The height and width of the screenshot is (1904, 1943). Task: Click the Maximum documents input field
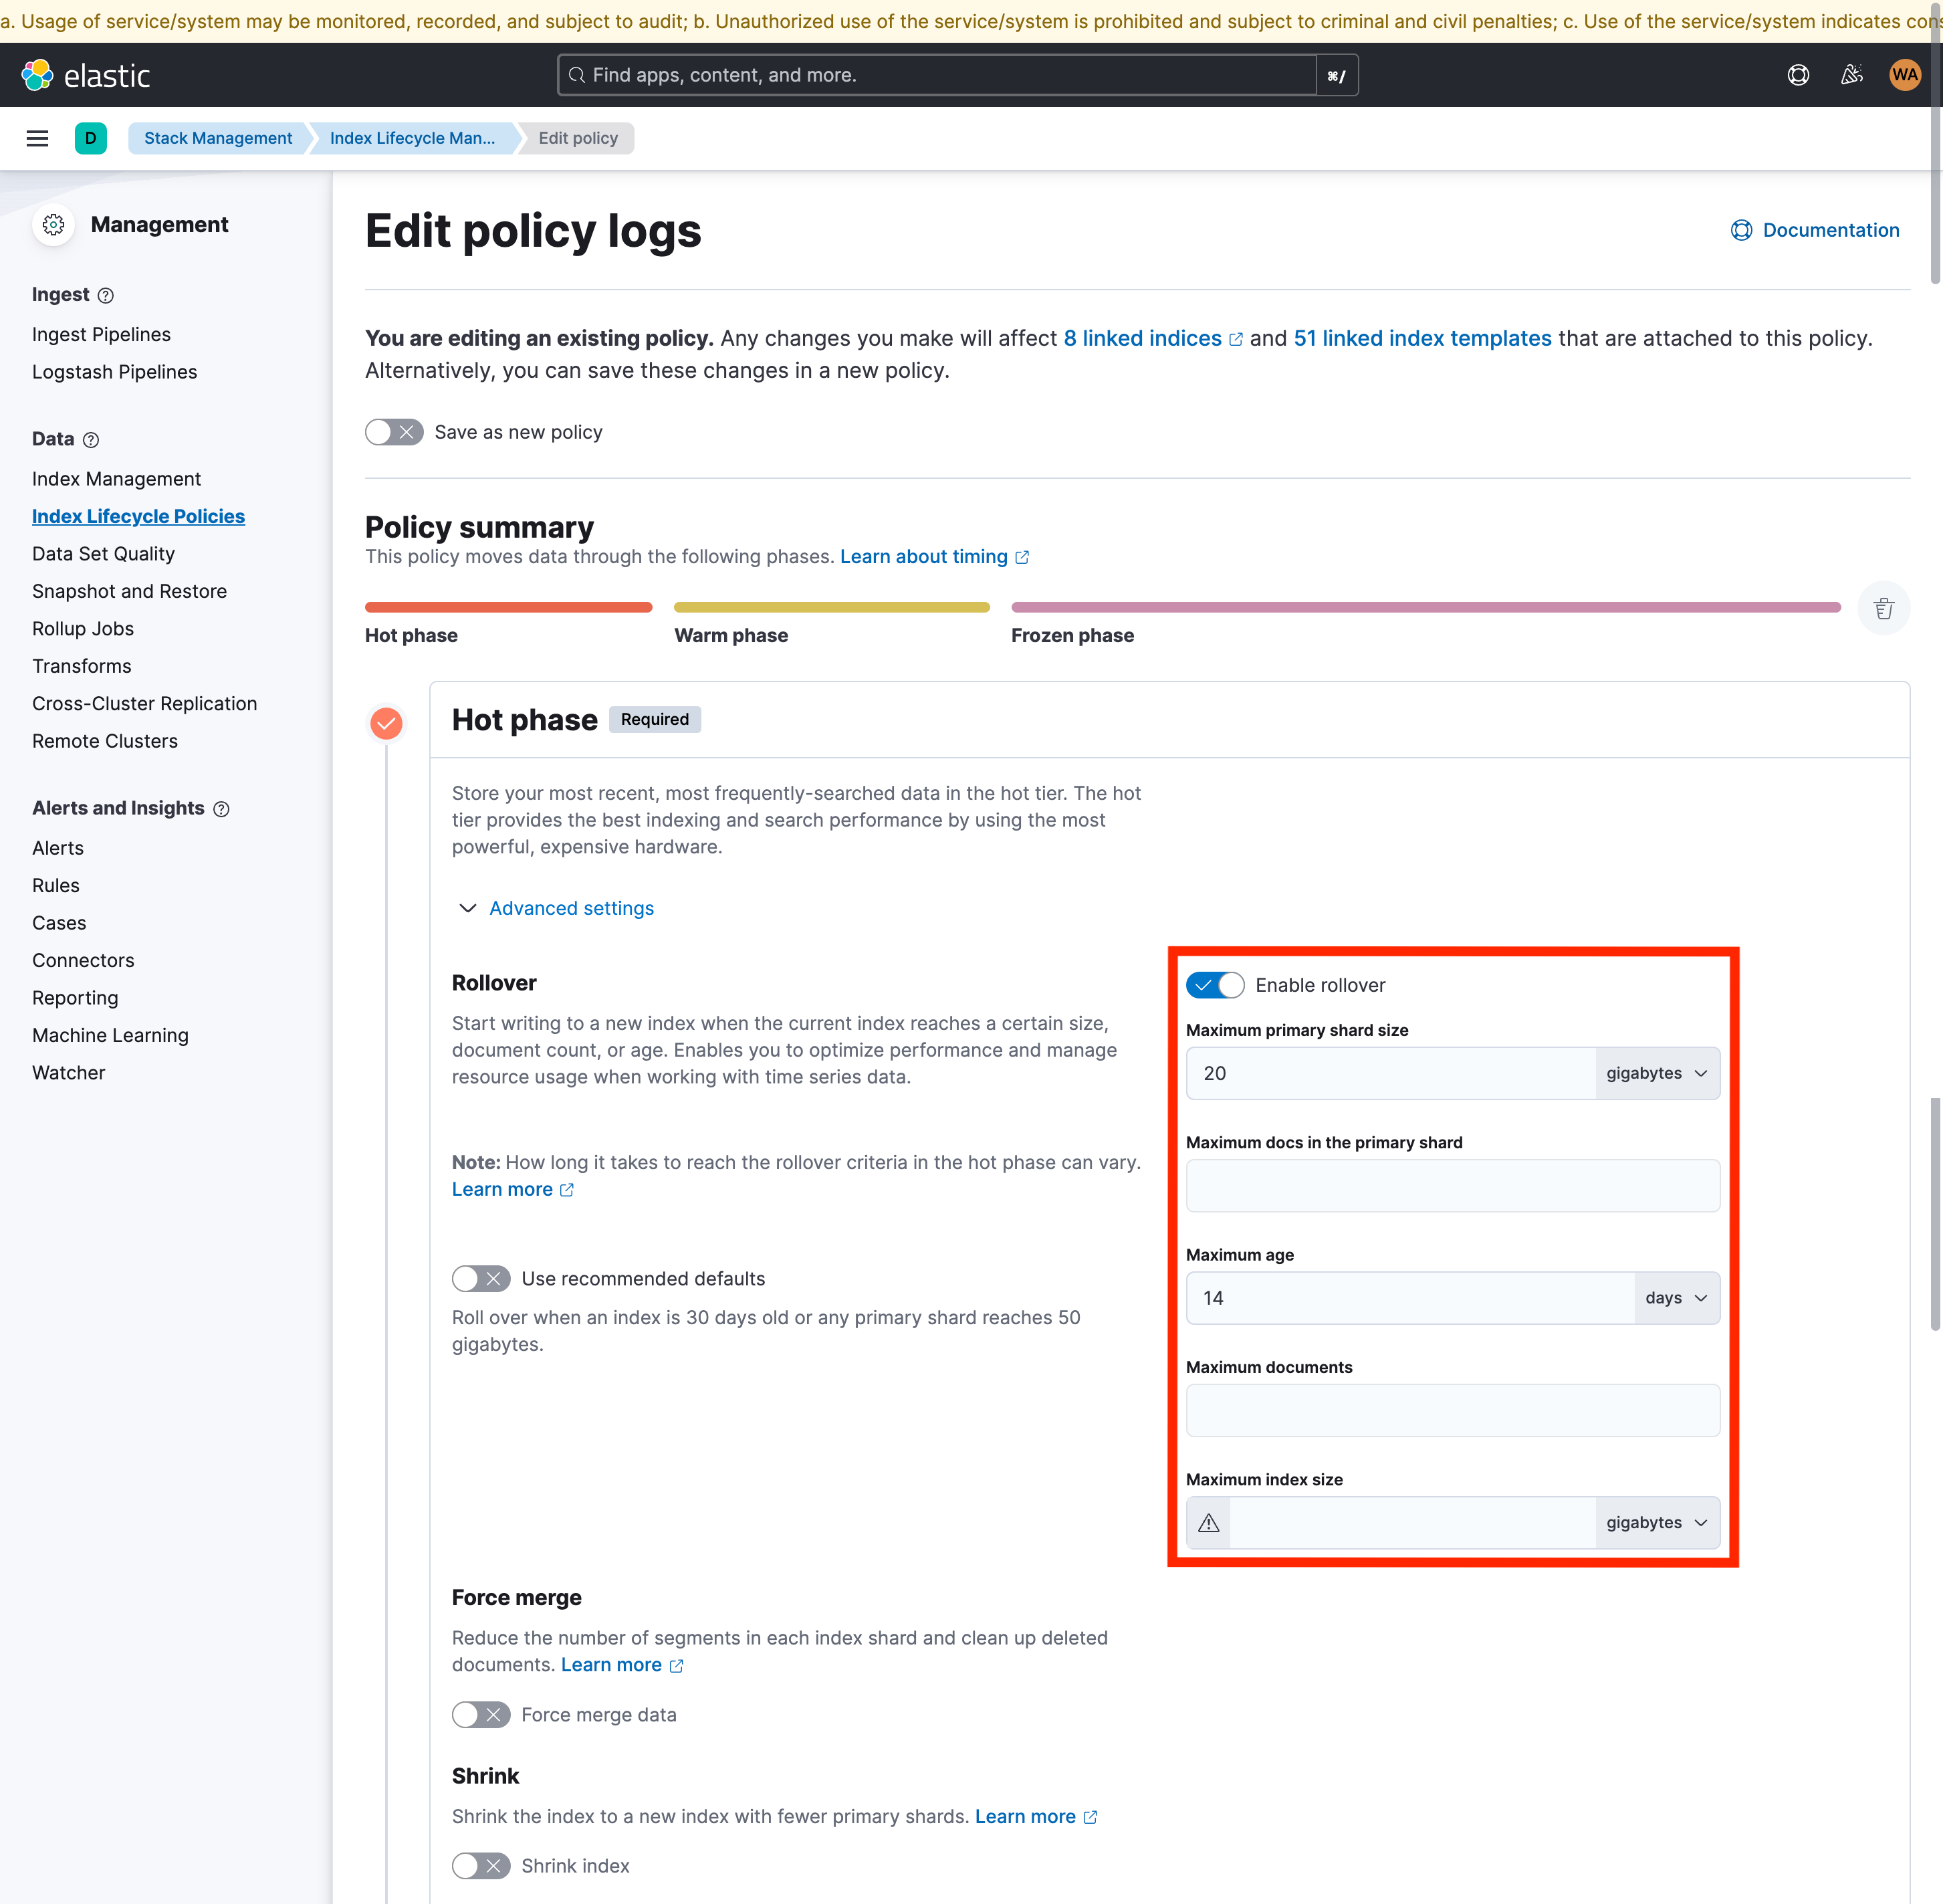tap(1452, 1410)
